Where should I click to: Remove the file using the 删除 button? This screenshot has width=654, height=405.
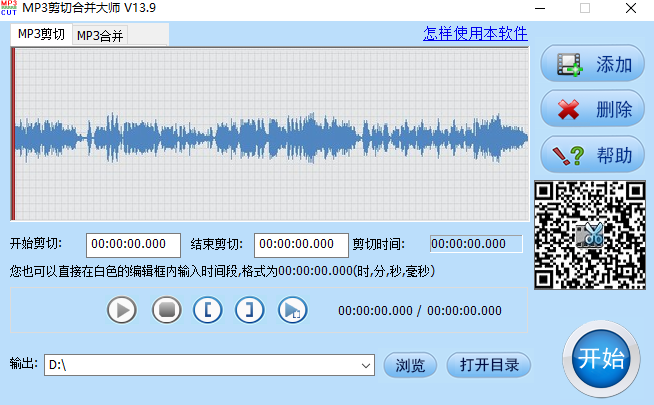point(593,109)
